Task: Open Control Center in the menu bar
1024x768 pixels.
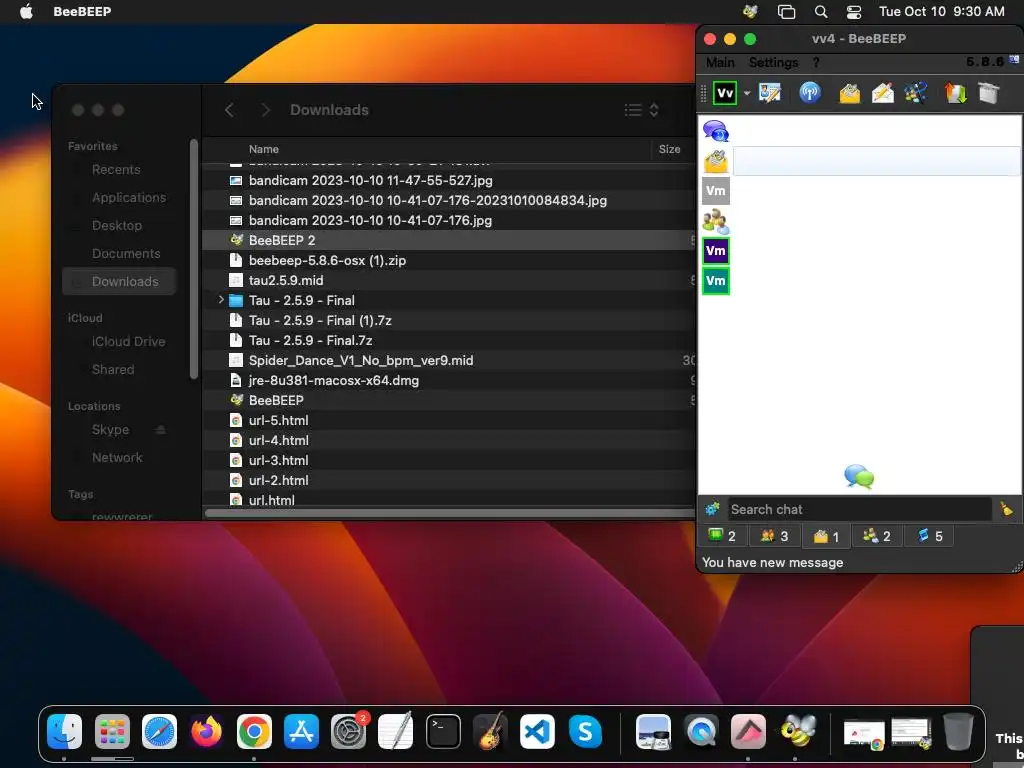Action: point(854,11)
